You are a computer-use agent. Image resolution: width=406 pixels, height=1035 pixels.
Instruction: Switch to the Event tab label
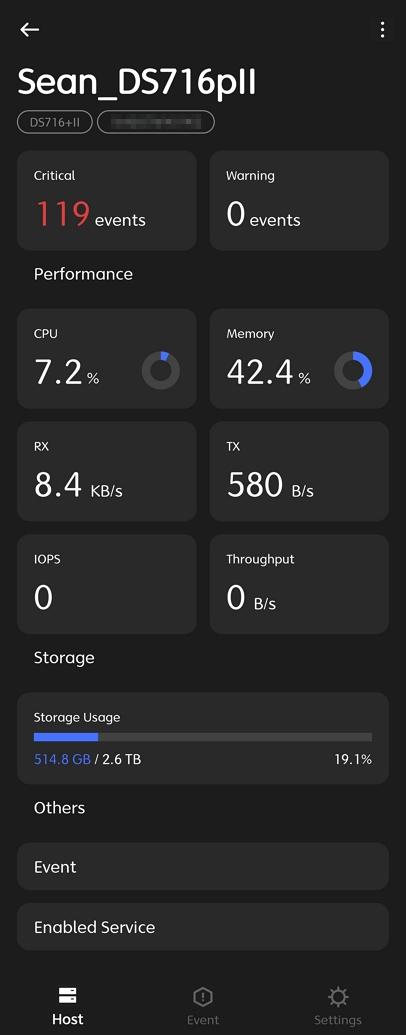click(203, 1020)
